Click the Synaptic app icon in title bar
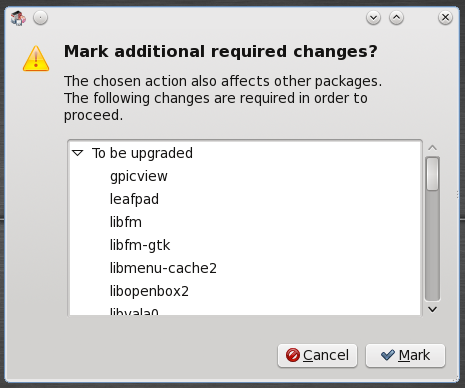465x388 pixels. click(x=18, y=18)
